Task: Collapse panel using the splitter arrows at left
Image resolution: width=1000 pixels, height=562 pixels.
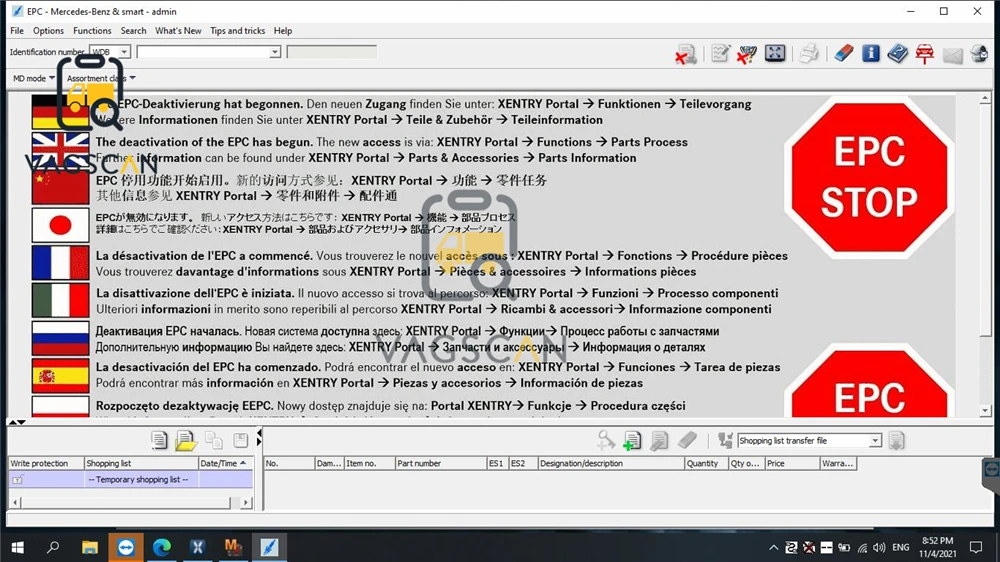Action: pos(17,422)
